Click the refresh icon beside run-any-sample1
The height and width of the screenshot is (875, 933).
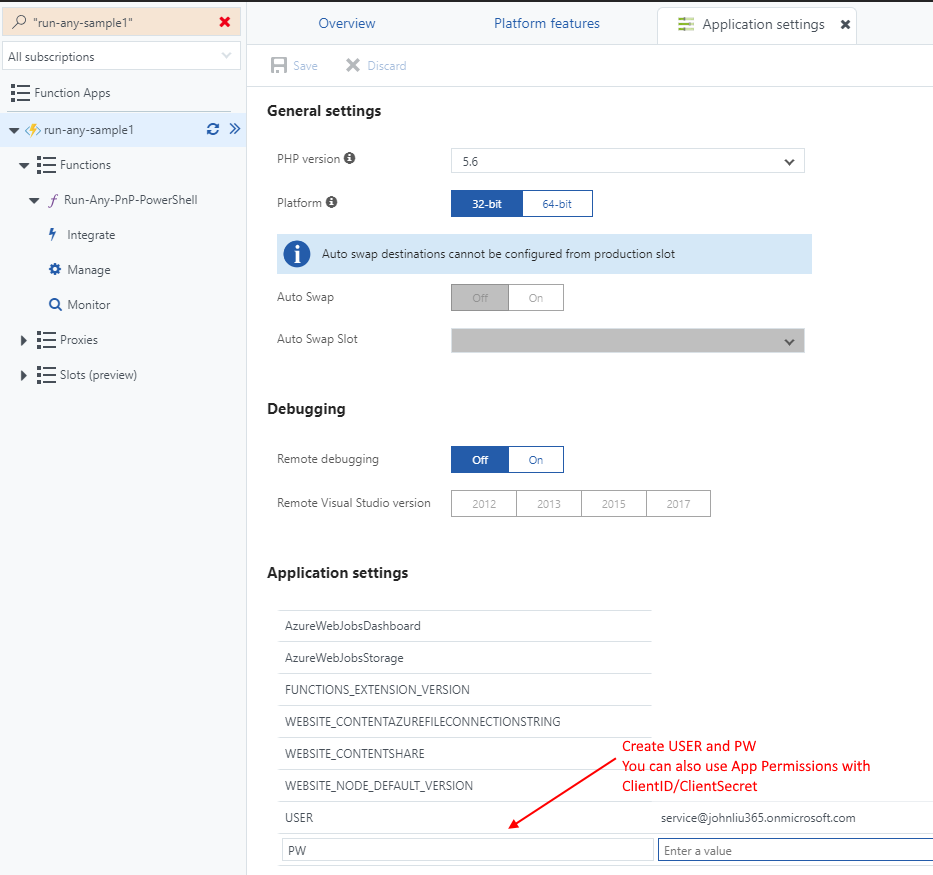[x=212, y=129]
